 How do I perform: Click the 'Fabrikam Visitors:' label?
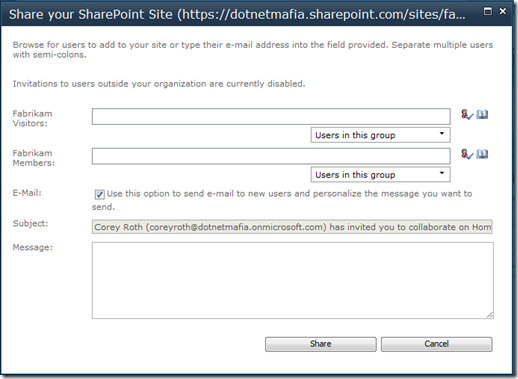click(x=32, y=118)
